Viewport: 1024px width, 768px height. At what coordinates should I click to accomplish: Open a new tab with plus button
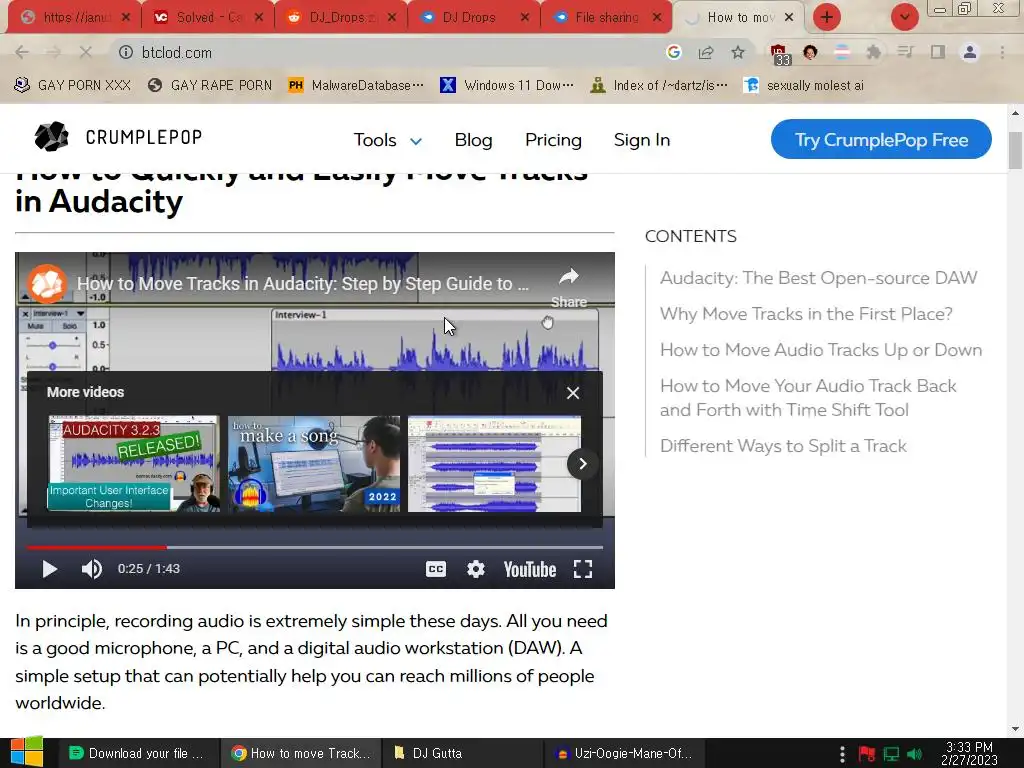click(827, 17)
